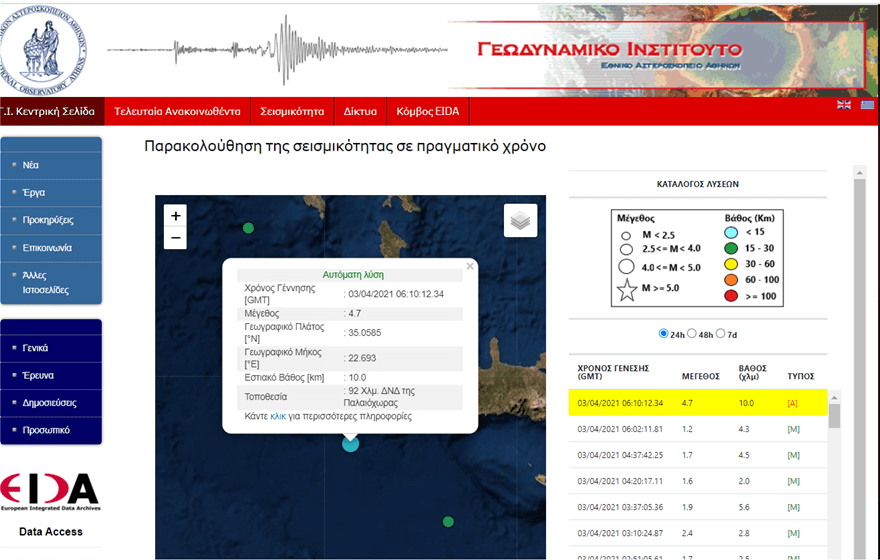Viewport: 880px width, 560px height.
Task: Open the Κόμβος EIDA menu item
Action: click(427, 112)
